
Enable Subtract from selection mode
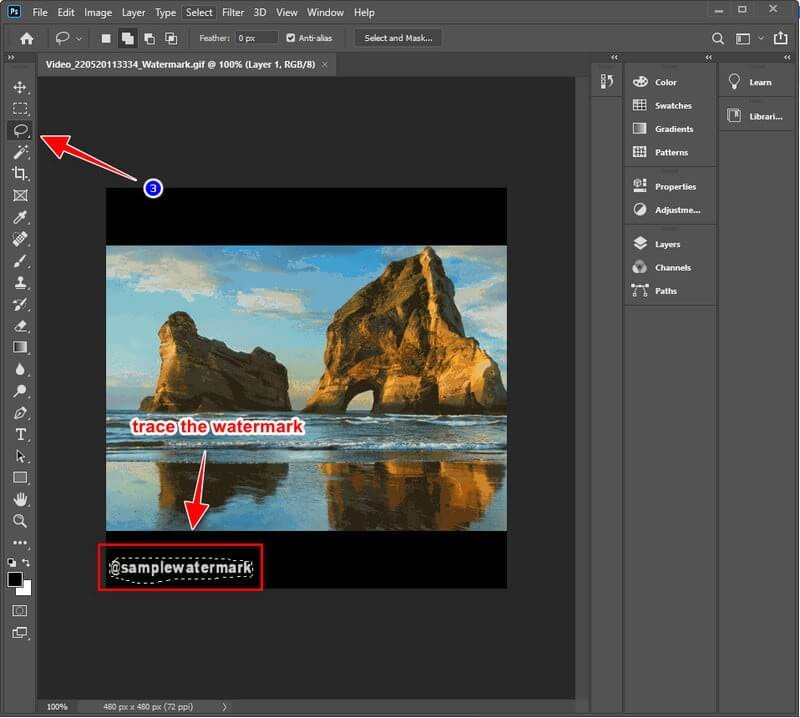pyautogui.click(x=150, y=37)
